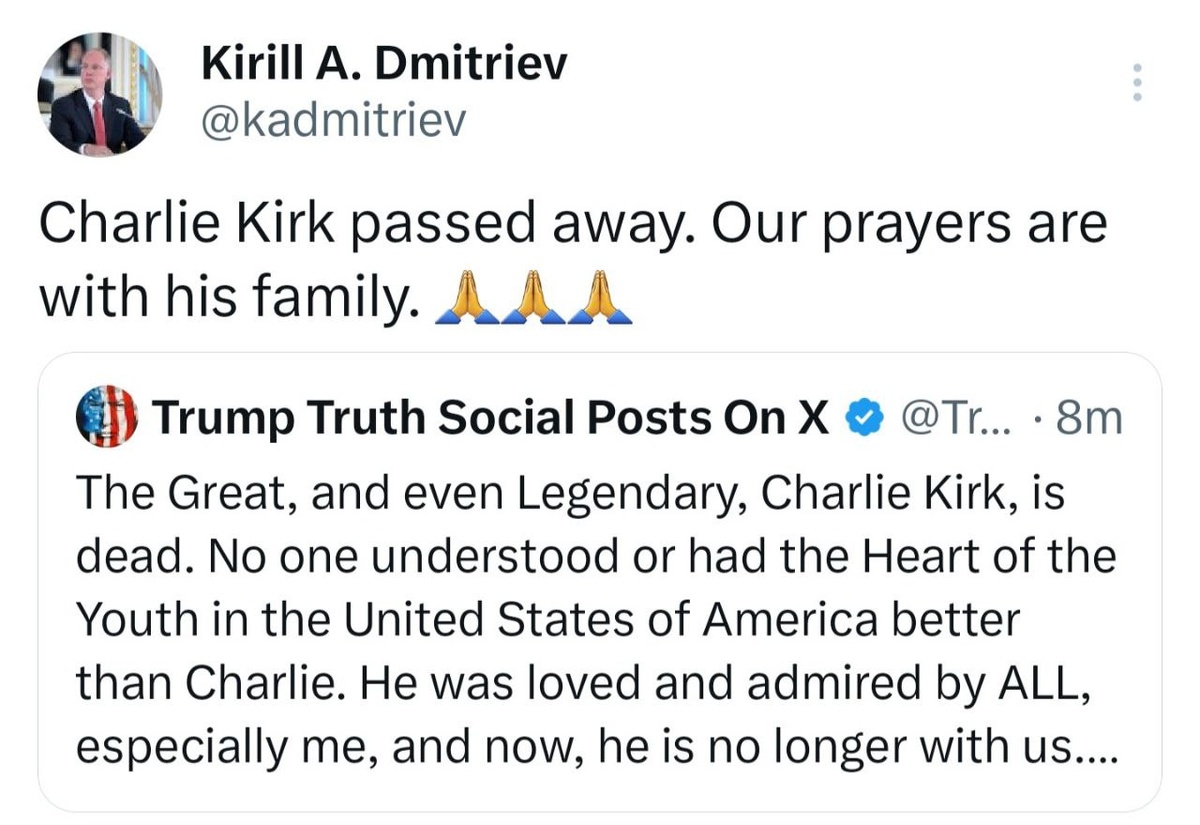Click the middle praying hands emoji

click(531, 298)
